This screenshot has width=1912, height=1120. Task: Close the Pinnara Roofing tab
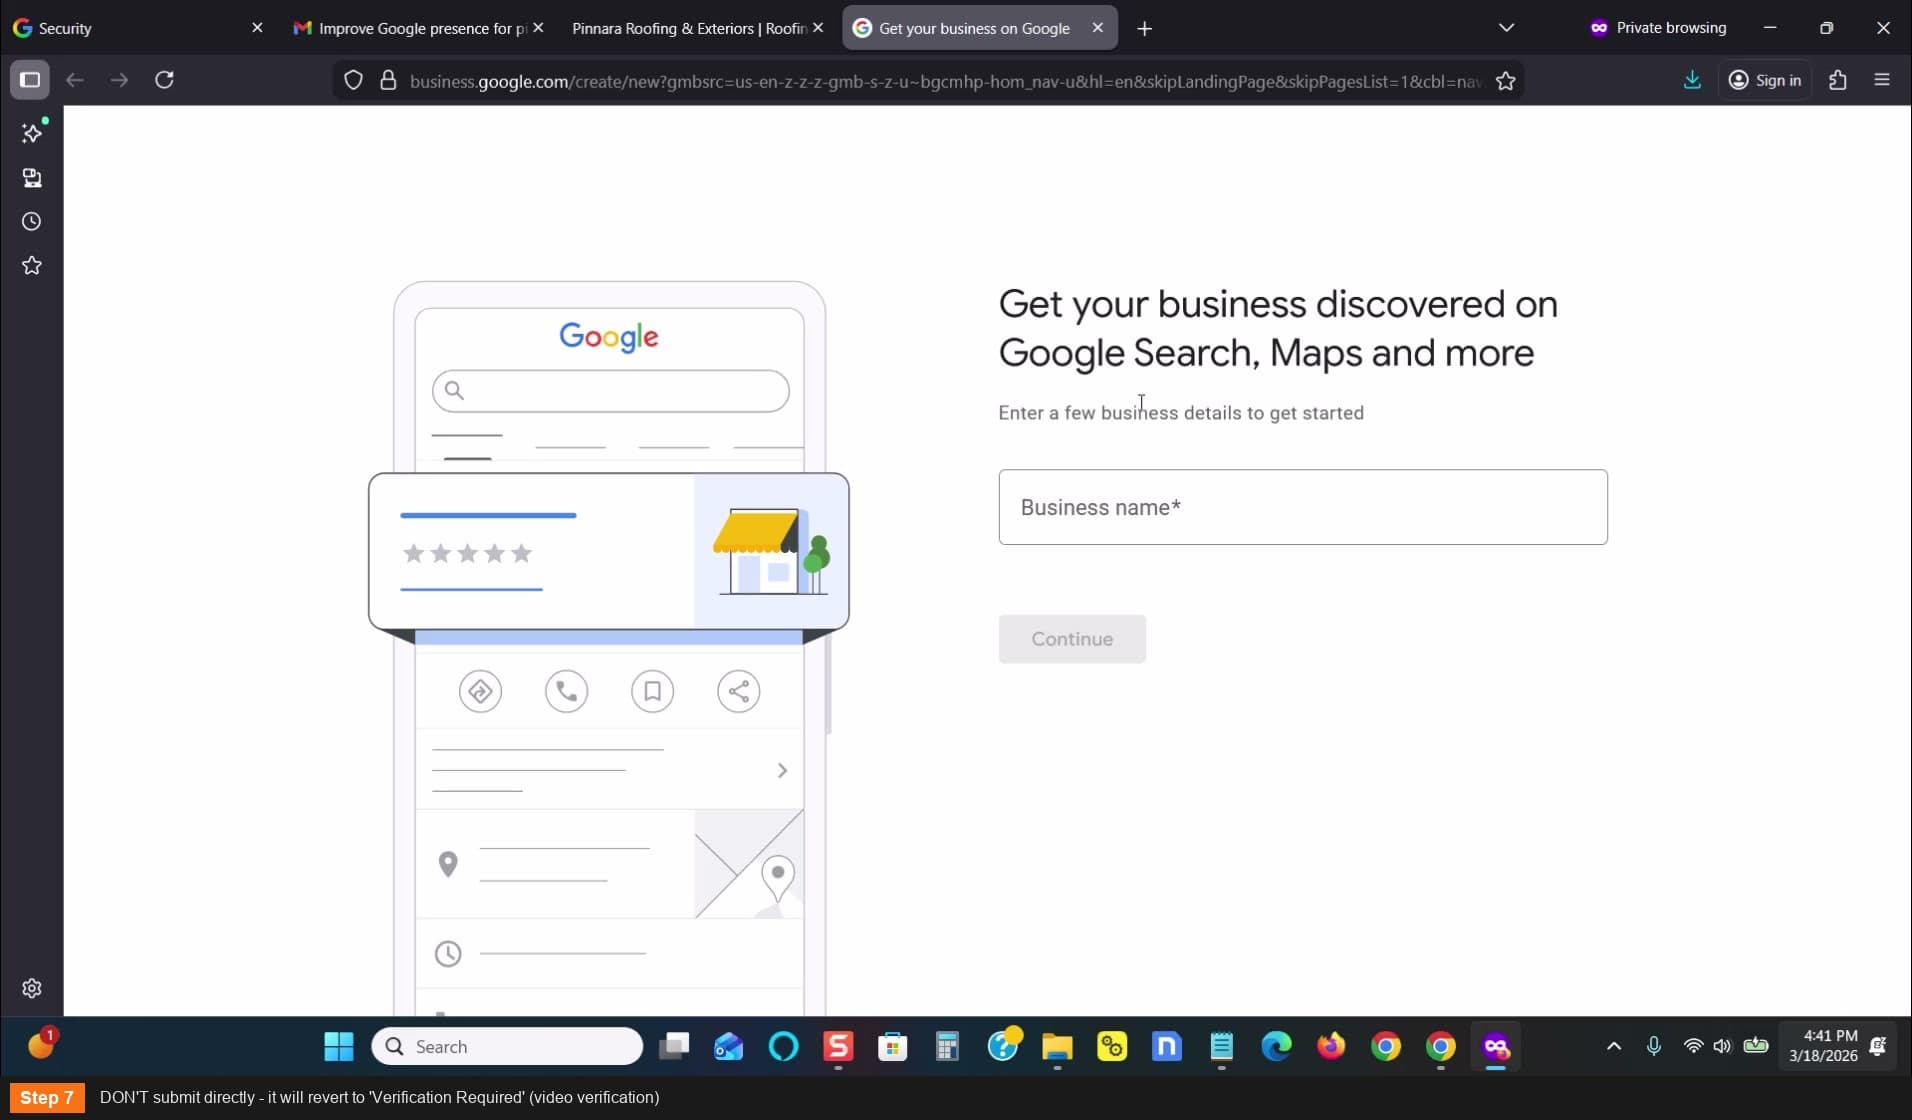[x=818, y=28]
